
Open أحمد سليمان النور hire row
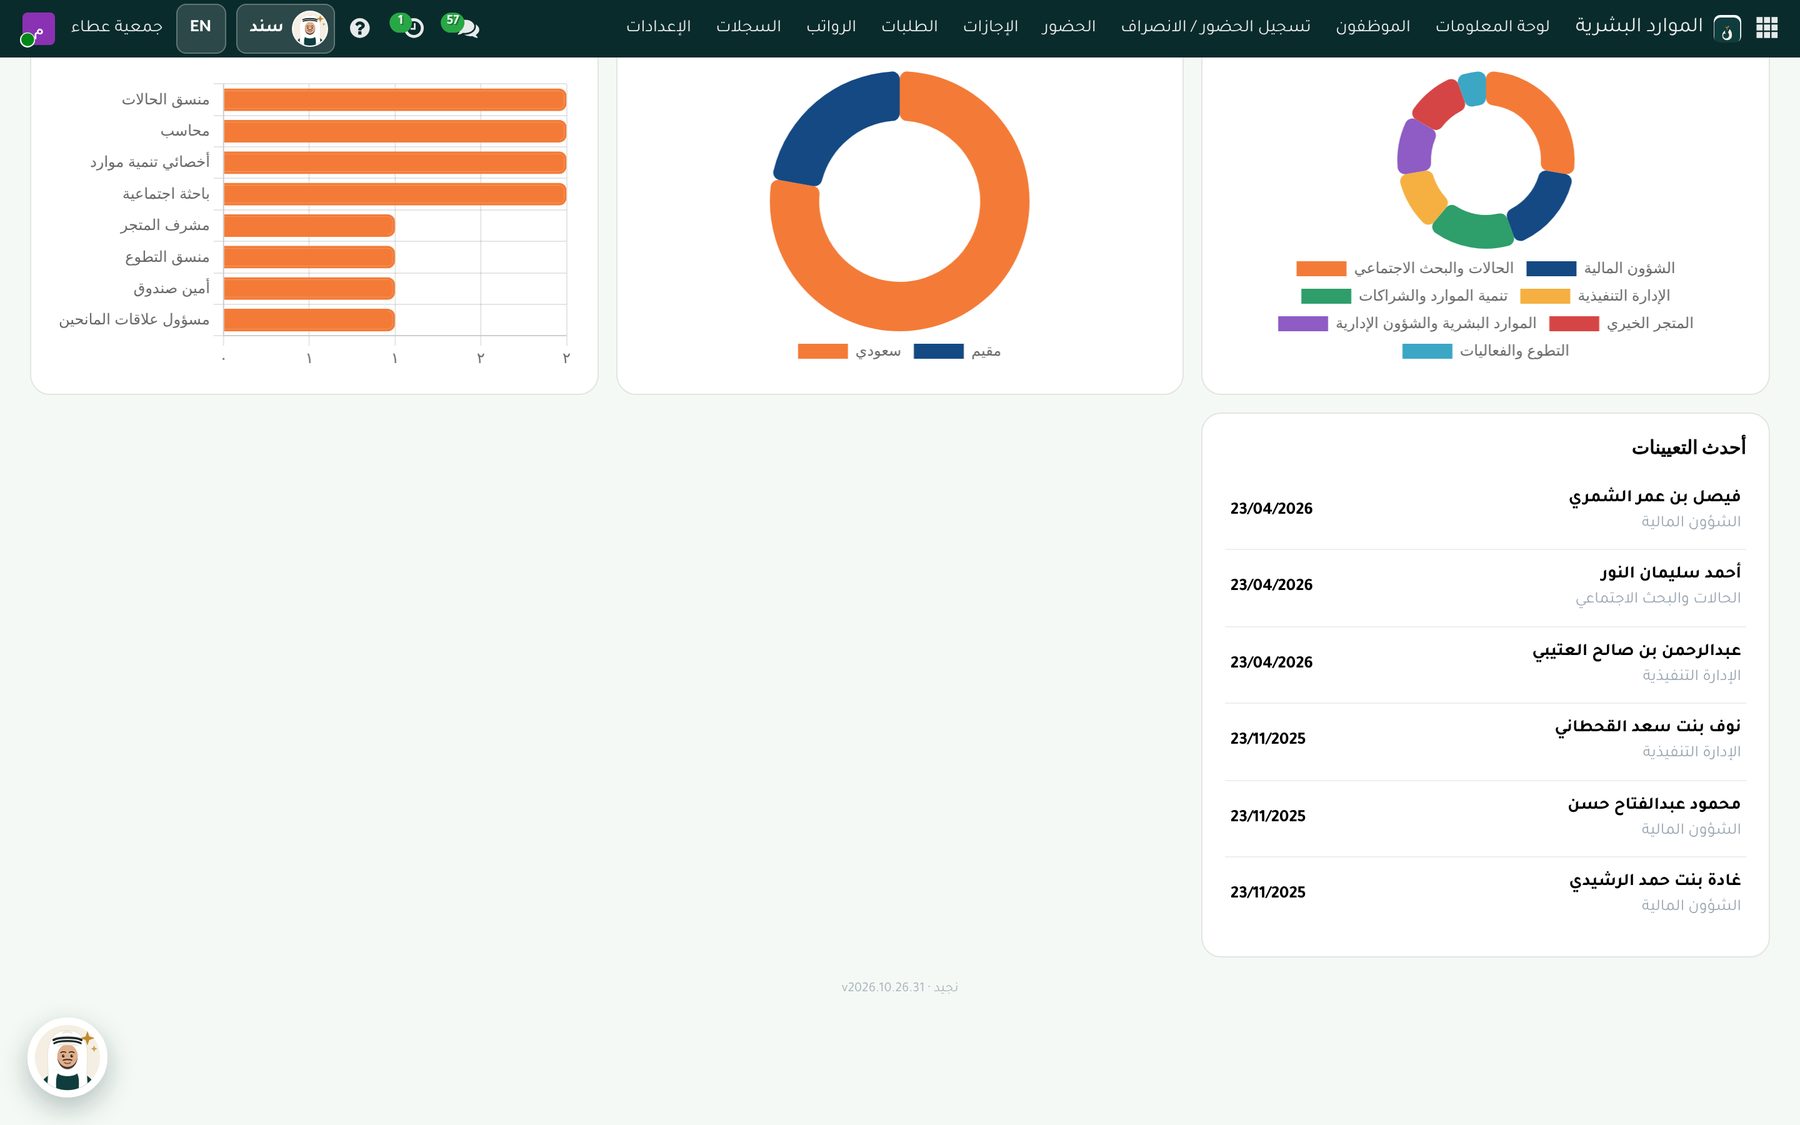[x=1485, y=586]
